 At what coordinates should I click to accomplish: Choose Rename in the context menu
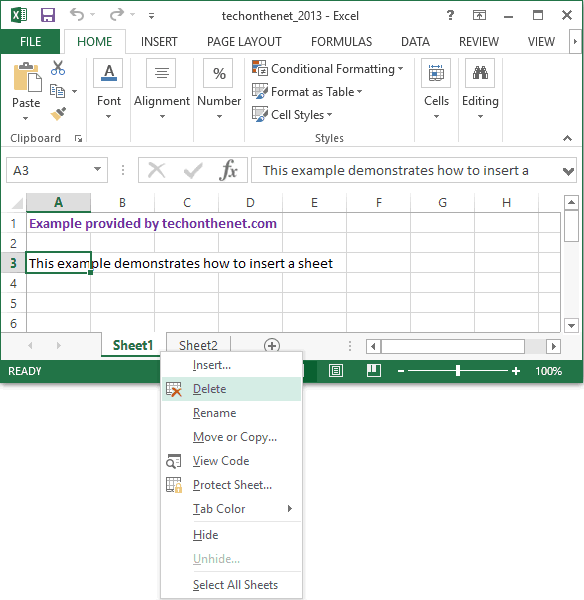click(231, 413)
